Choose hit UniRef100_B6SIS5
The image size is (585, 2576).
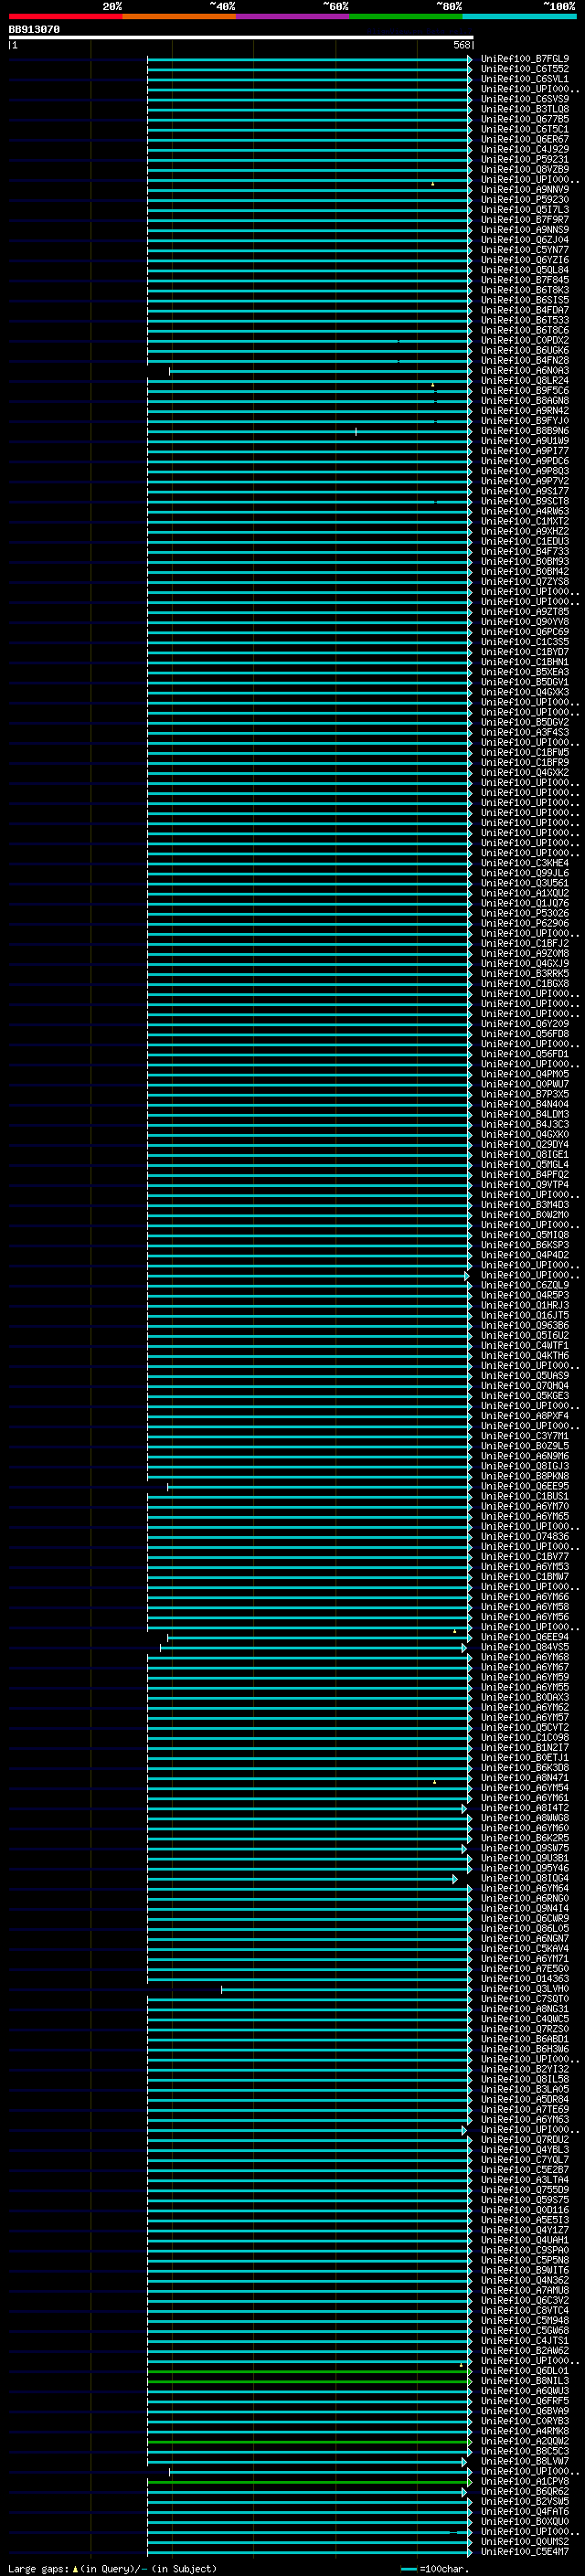(x=524, y=300)
